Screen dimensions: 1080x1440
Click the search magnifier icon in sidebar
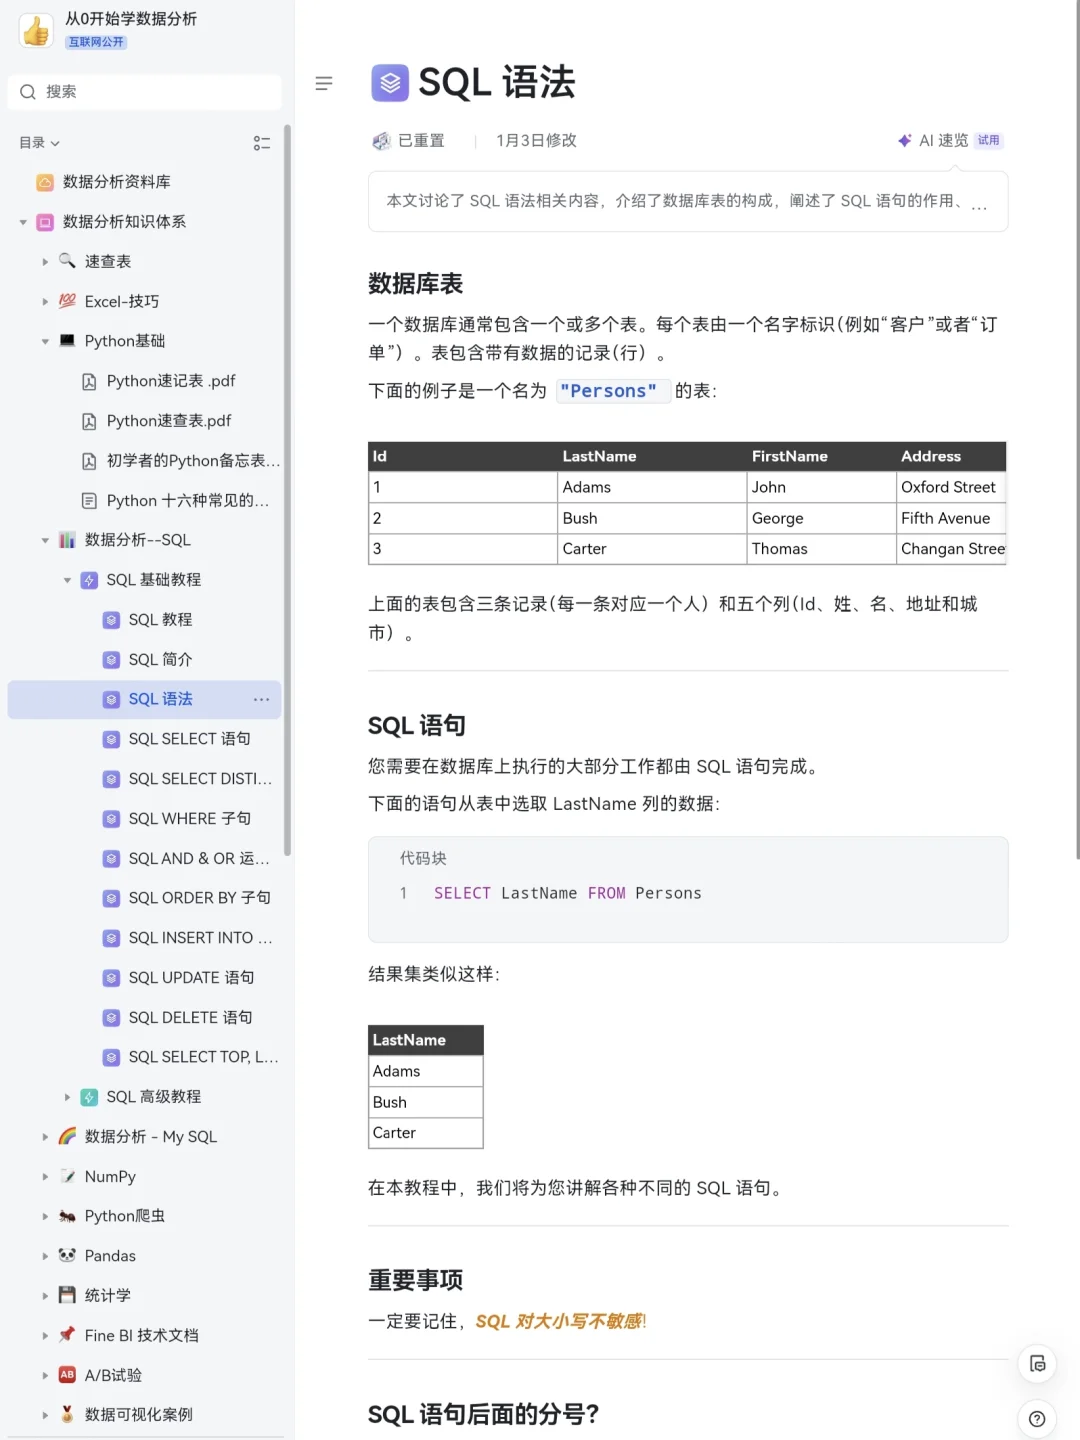click(x=27, y=91)
